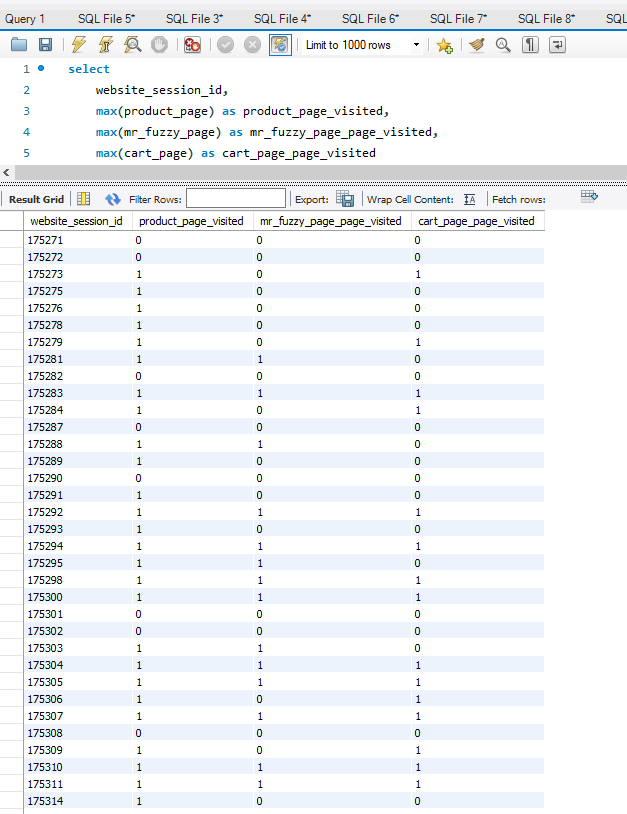627x814 pixels.
Task: Focus the Filter Rows input field
Action: tap(236, 198)
